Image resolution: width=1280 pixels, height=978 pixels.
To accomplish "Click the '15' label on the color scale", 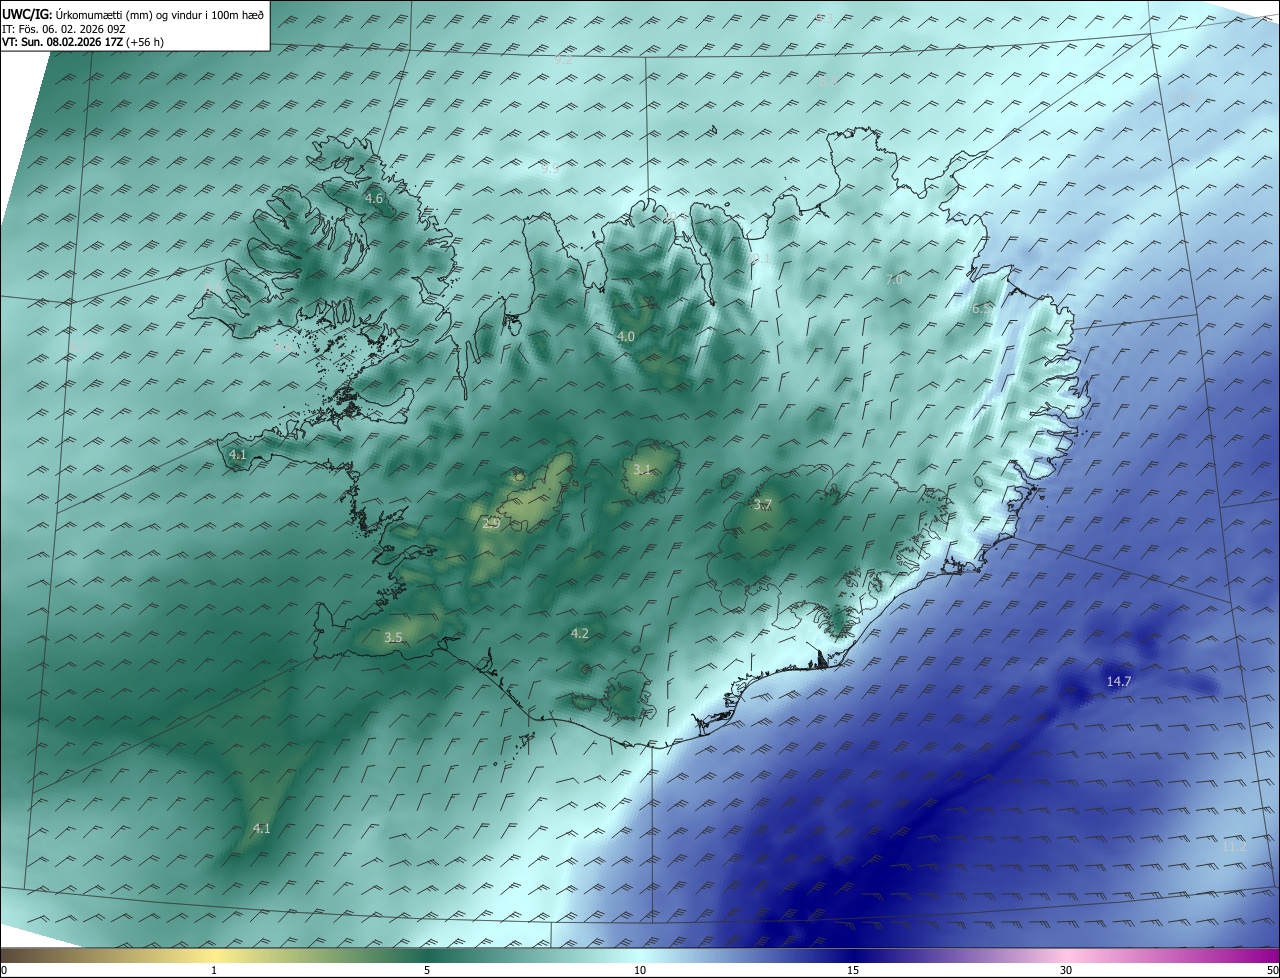I will tap(853, 970).
